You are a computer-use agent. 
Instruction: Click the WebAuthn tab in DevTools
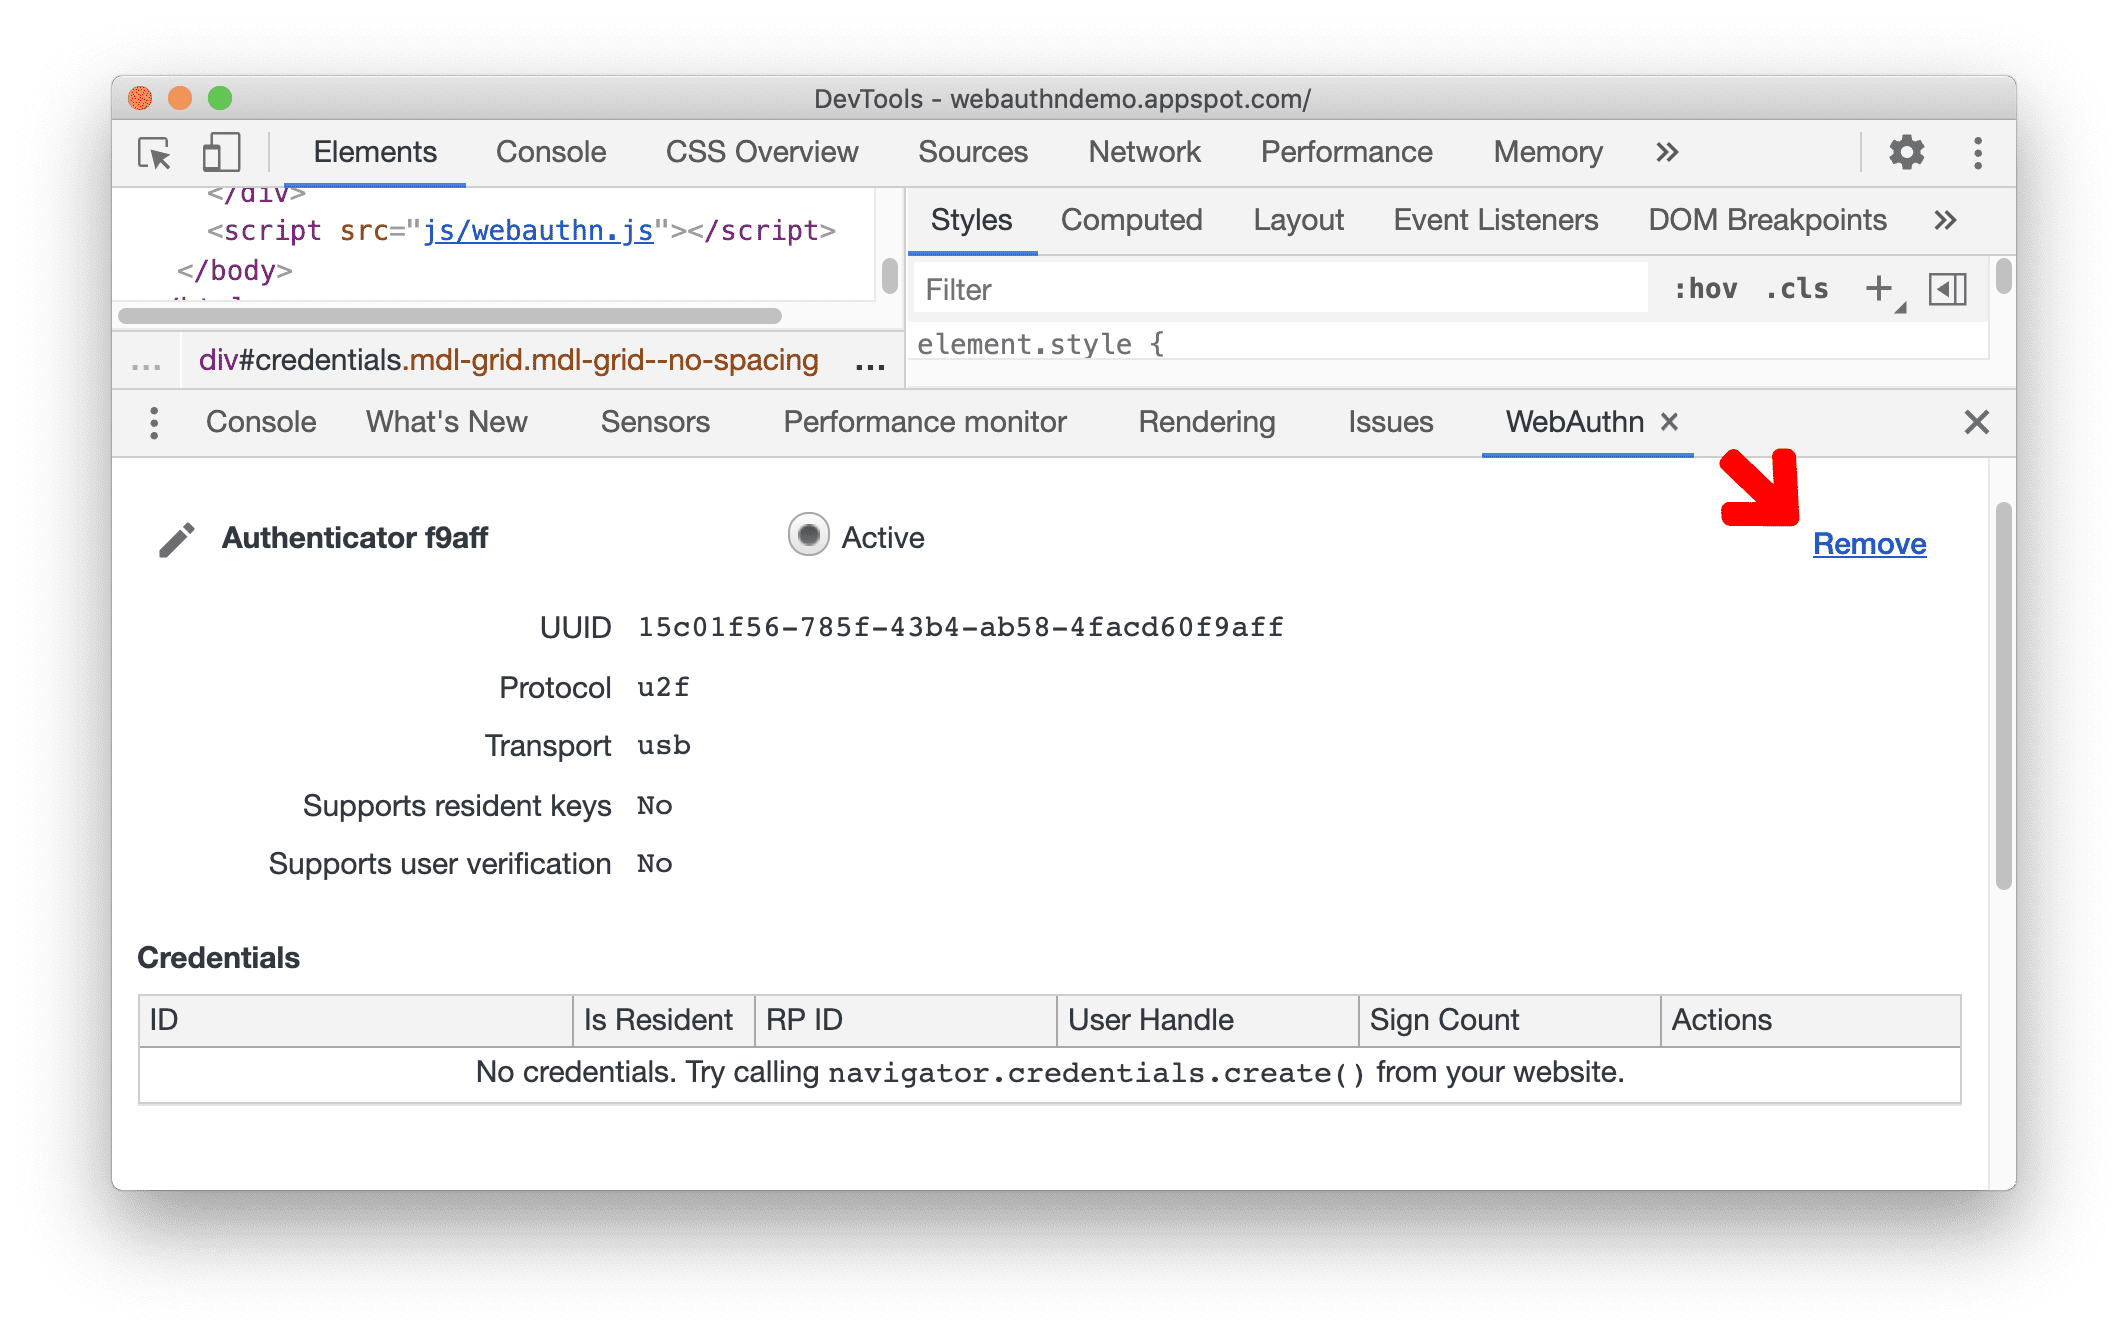coord(1572,424)
